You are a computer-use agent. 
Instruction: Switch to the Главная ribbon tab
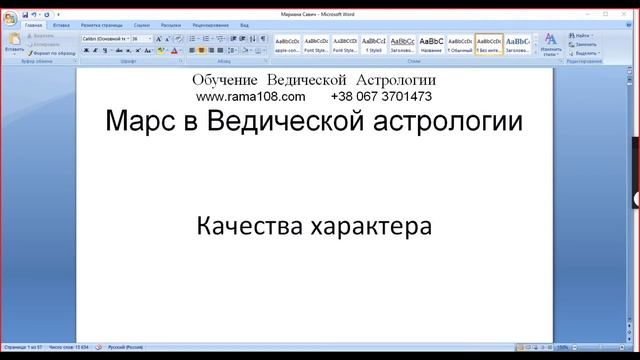click(x=33, y=25)
